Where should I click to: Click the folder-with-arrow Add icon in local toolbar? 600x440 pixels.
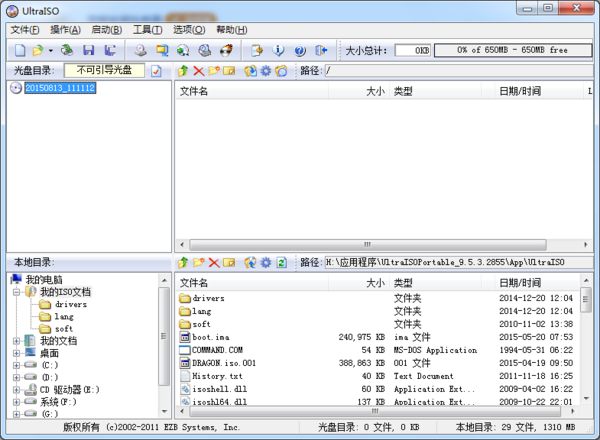[250, 262]
